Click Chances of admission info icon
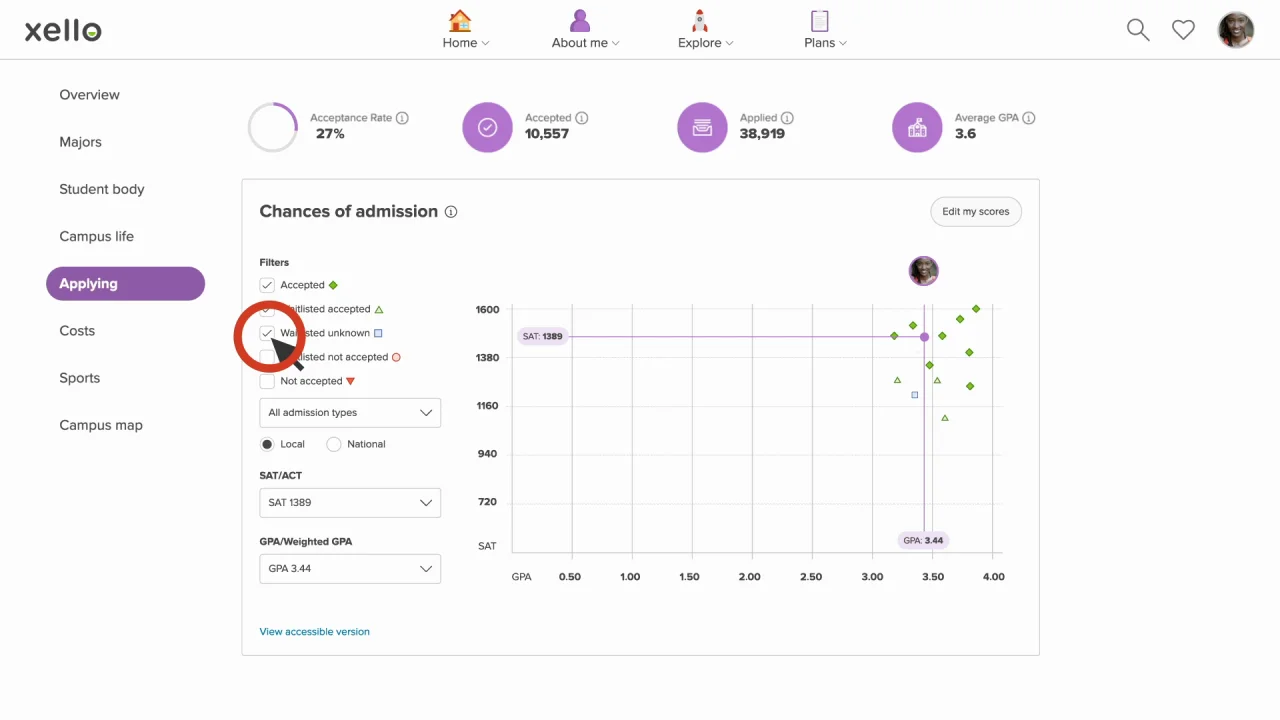 451,212
